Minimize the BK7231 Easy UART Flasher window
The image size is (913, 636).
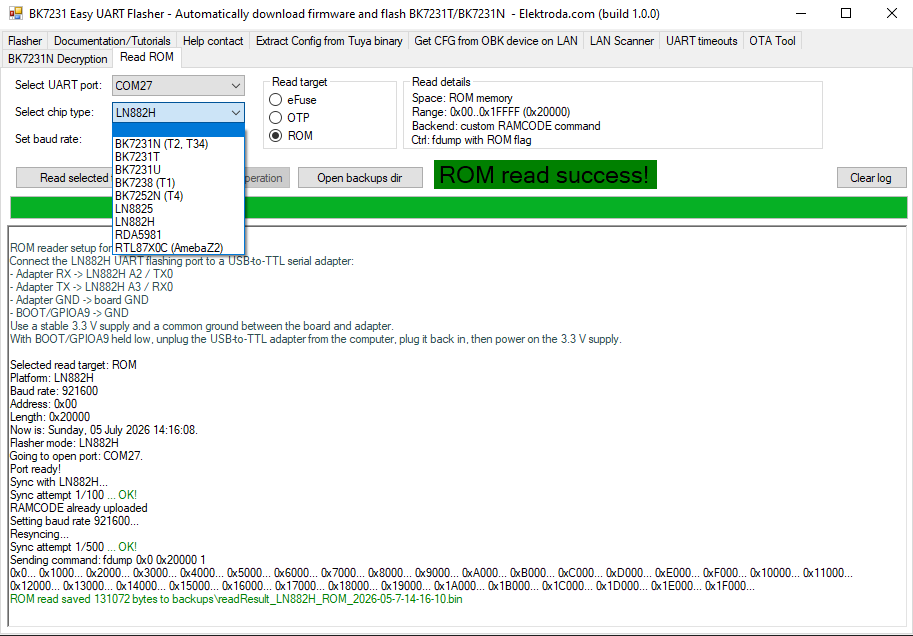801,13
